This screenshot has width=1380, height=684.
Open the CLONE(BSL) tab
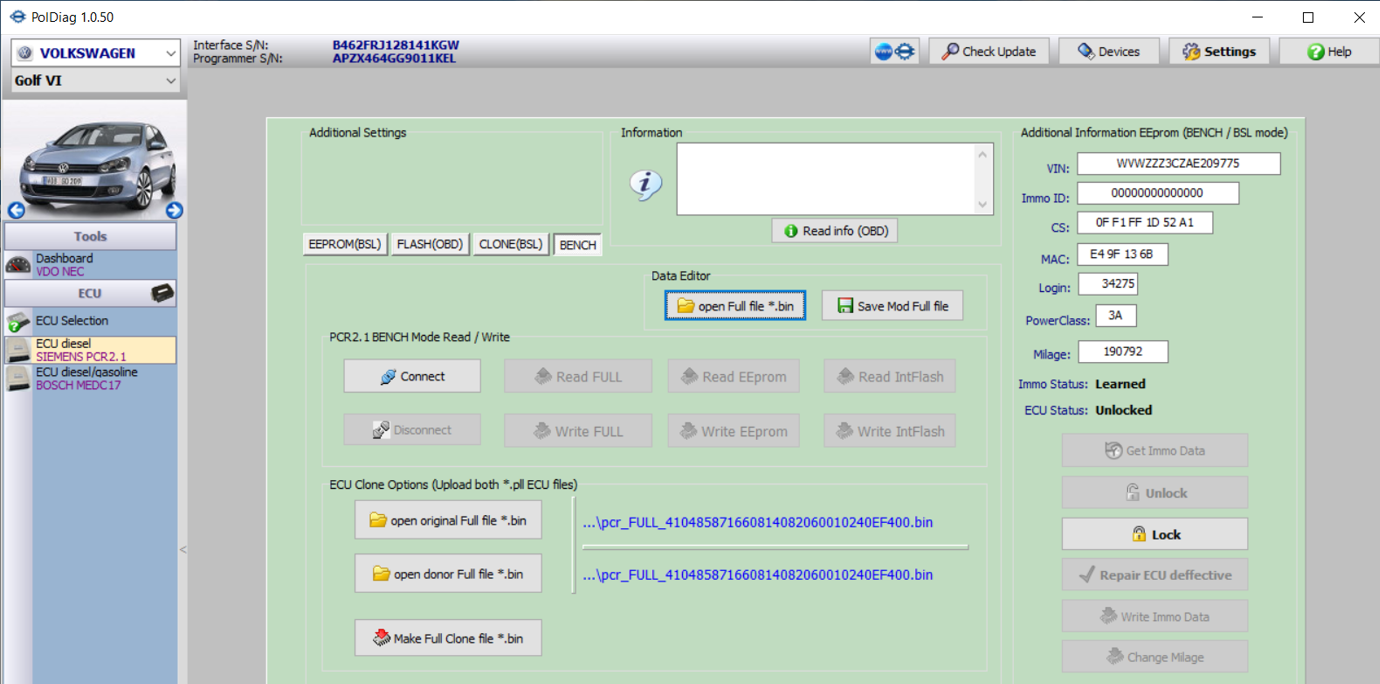coord(511,244)
